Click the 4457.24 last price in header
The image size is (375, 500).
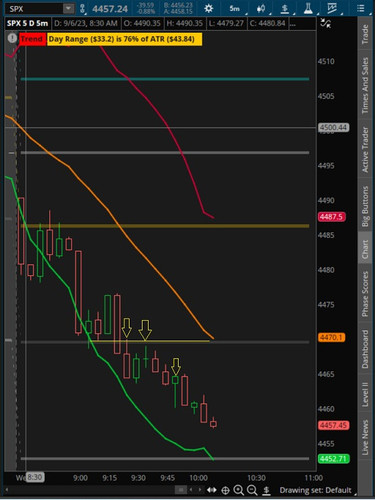coord(110,9)
